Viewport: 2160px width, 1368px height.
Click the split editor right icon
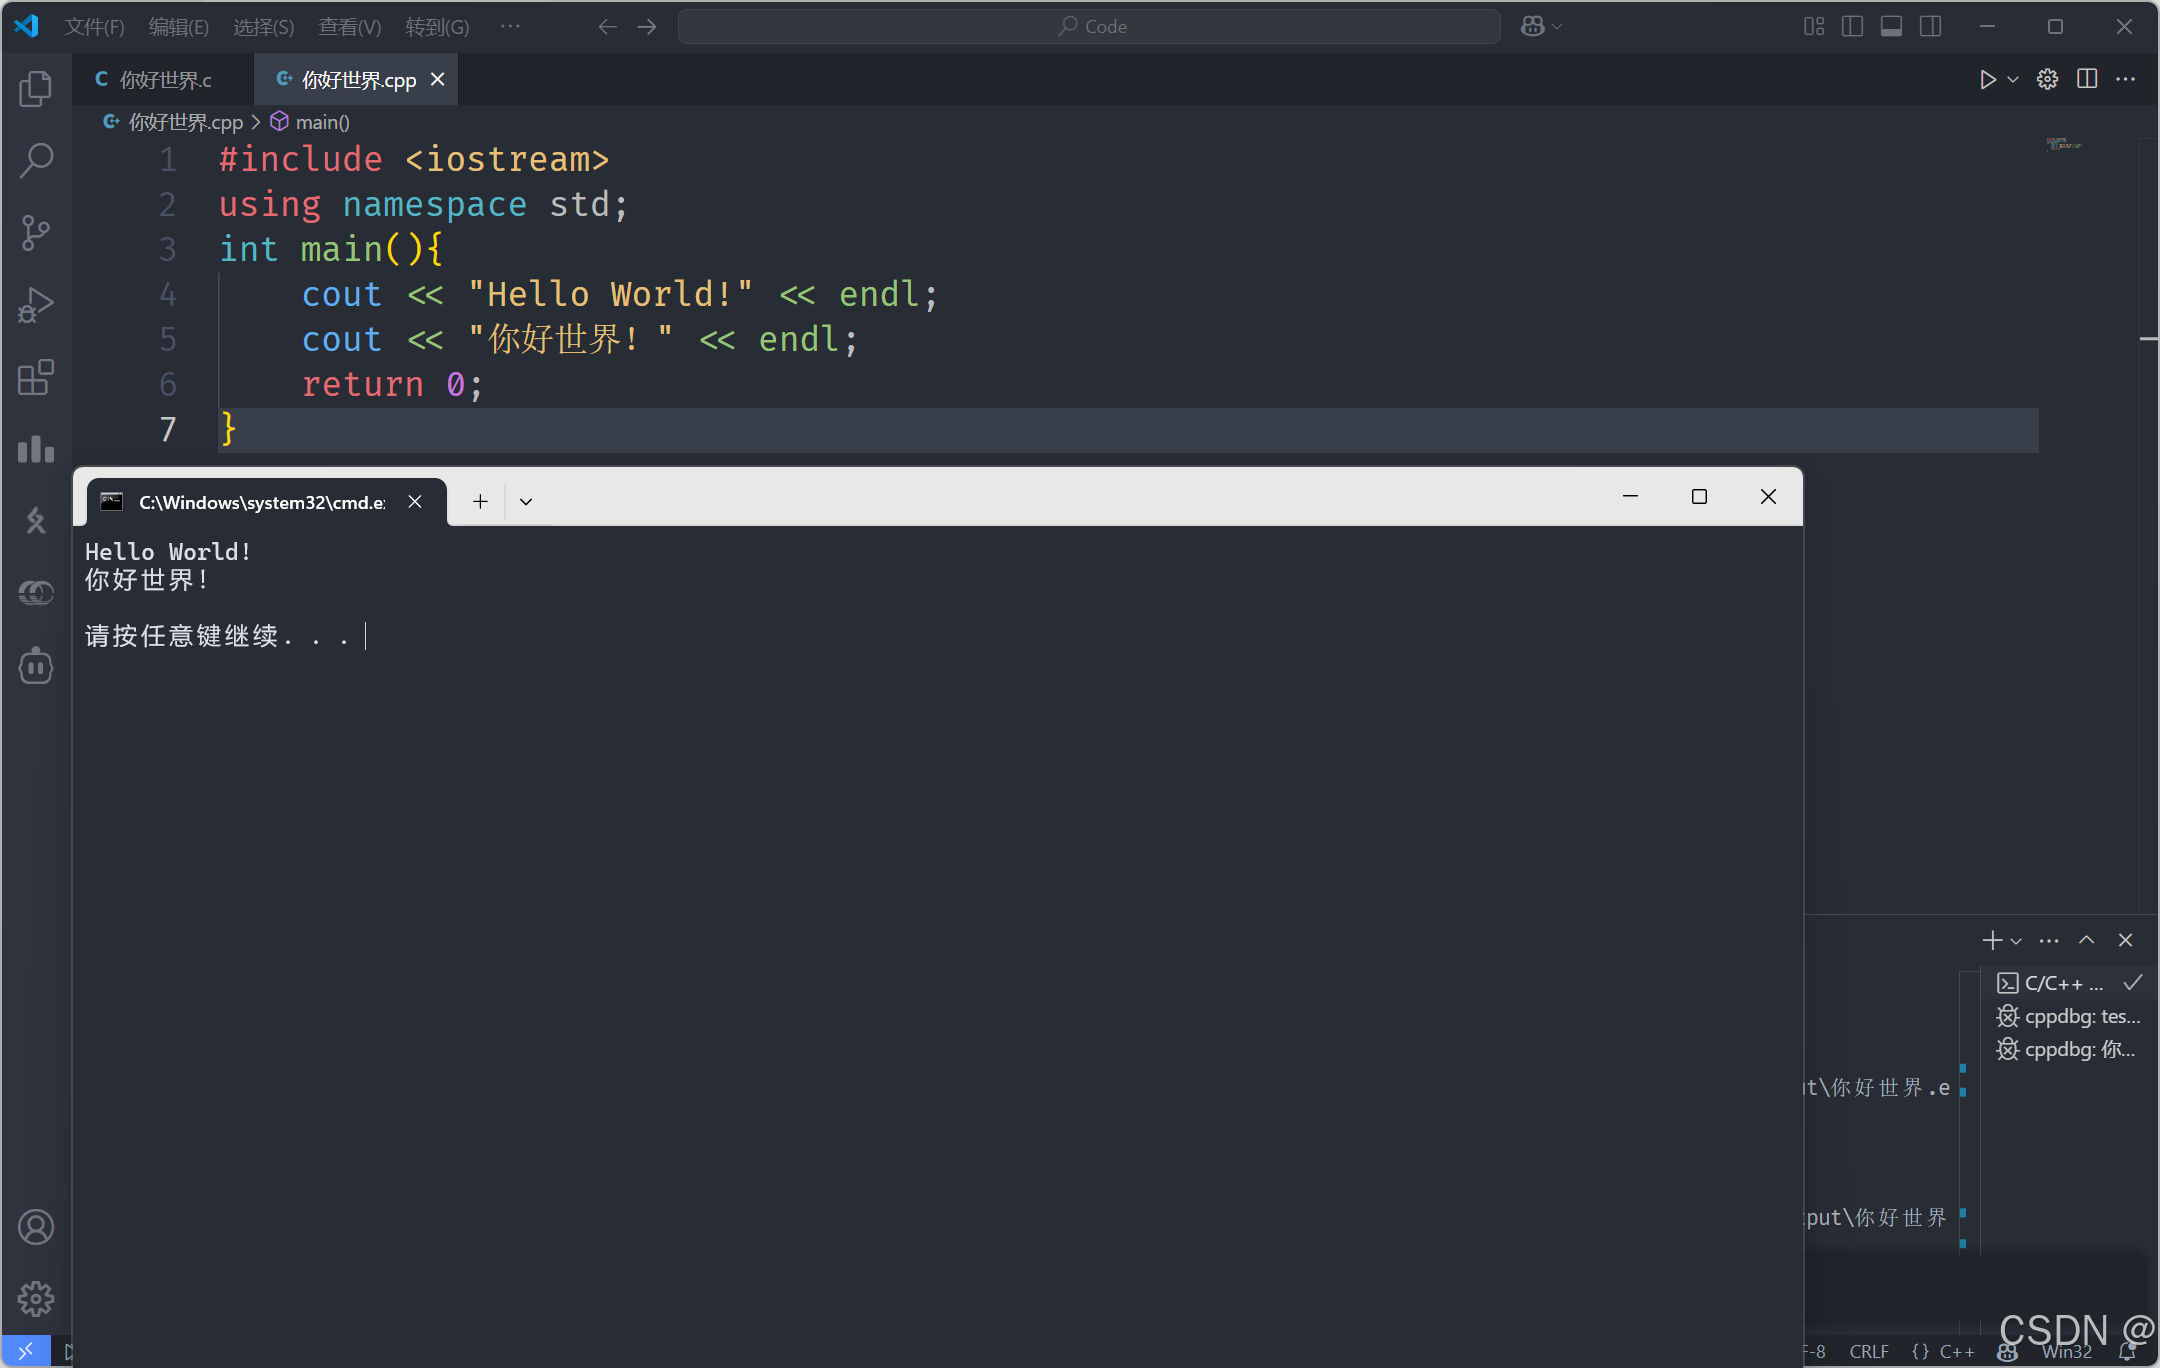point(2087,79)
